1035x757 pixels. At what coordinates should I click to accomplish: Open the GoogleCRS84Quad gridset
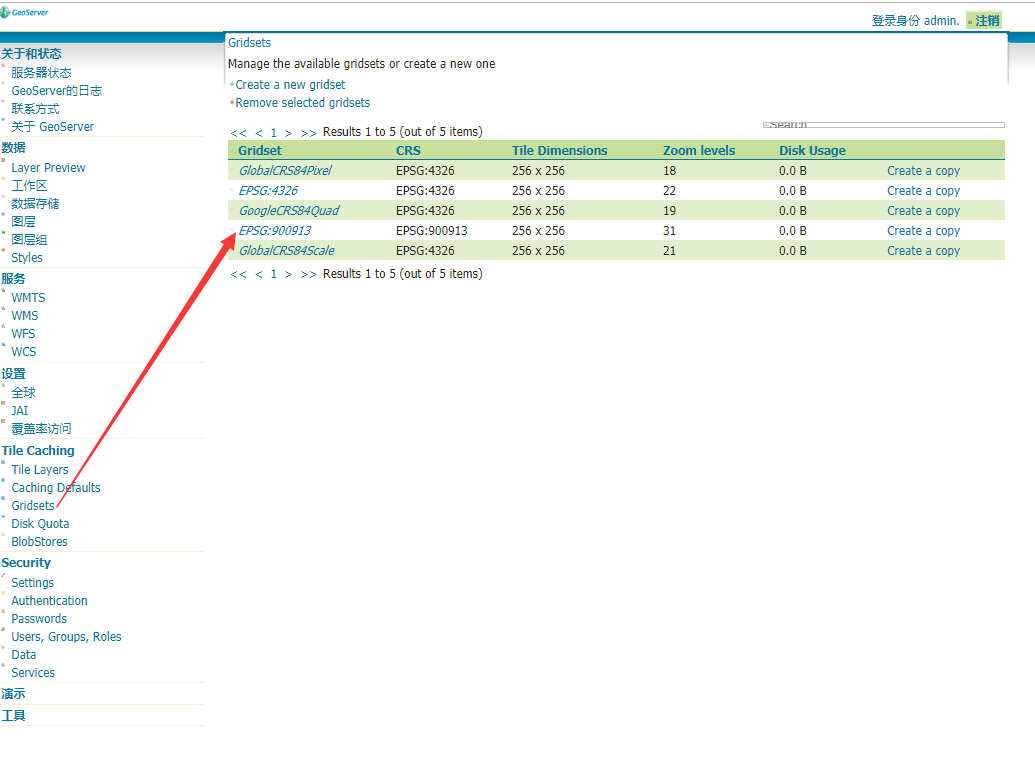pos(288,211)
